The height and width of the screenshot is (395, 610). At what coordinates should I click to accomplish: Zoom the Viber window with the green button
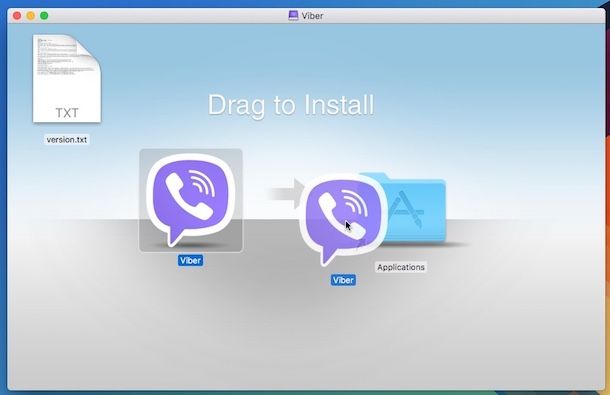(x=44, y=16)
